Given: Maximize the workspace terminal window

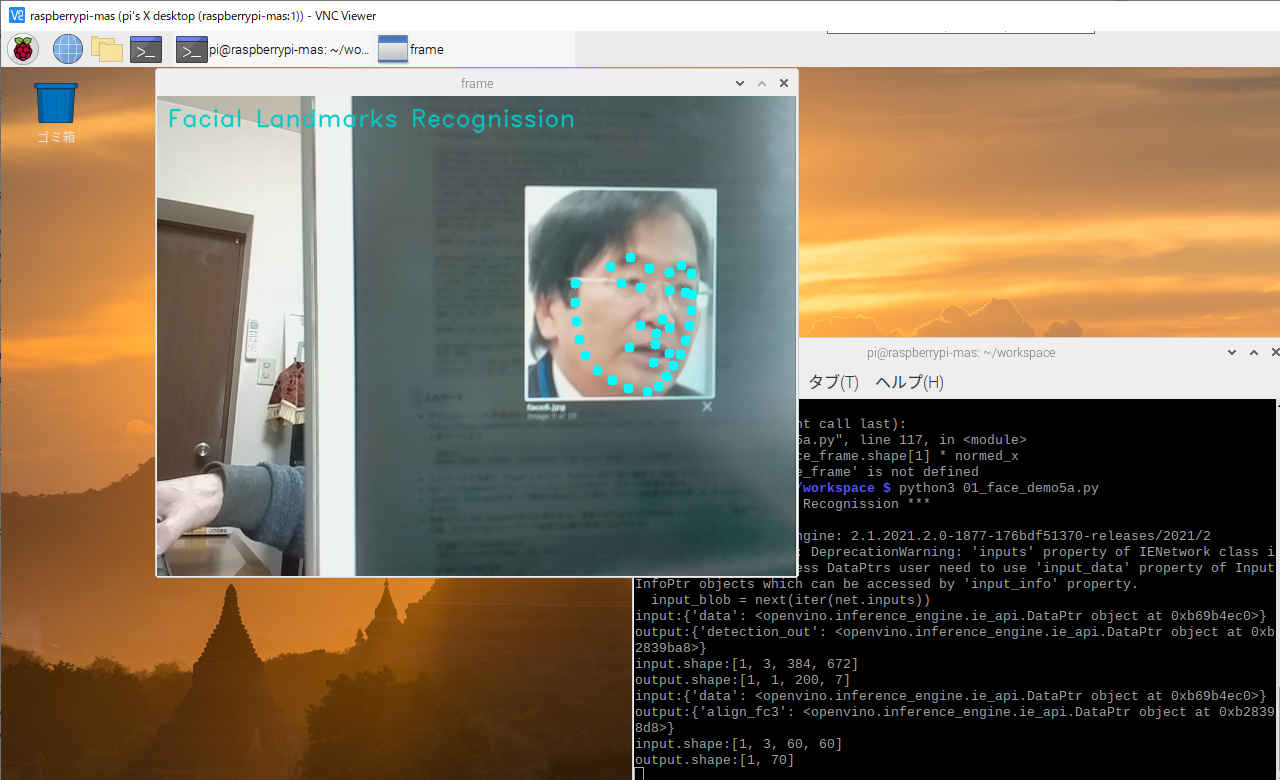Looking at the screenshot, I should [1253, 352].
